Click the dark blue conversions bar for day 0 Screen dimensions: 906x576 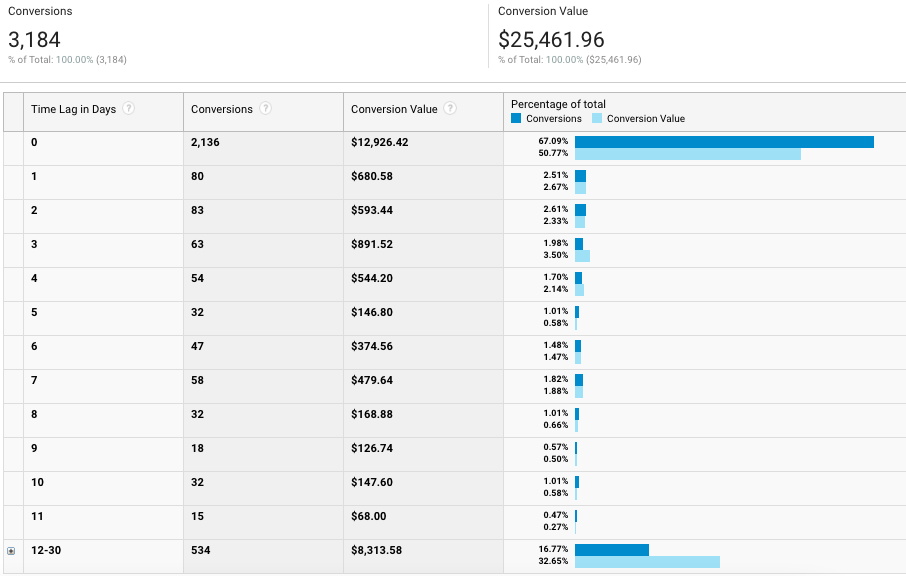724,142
